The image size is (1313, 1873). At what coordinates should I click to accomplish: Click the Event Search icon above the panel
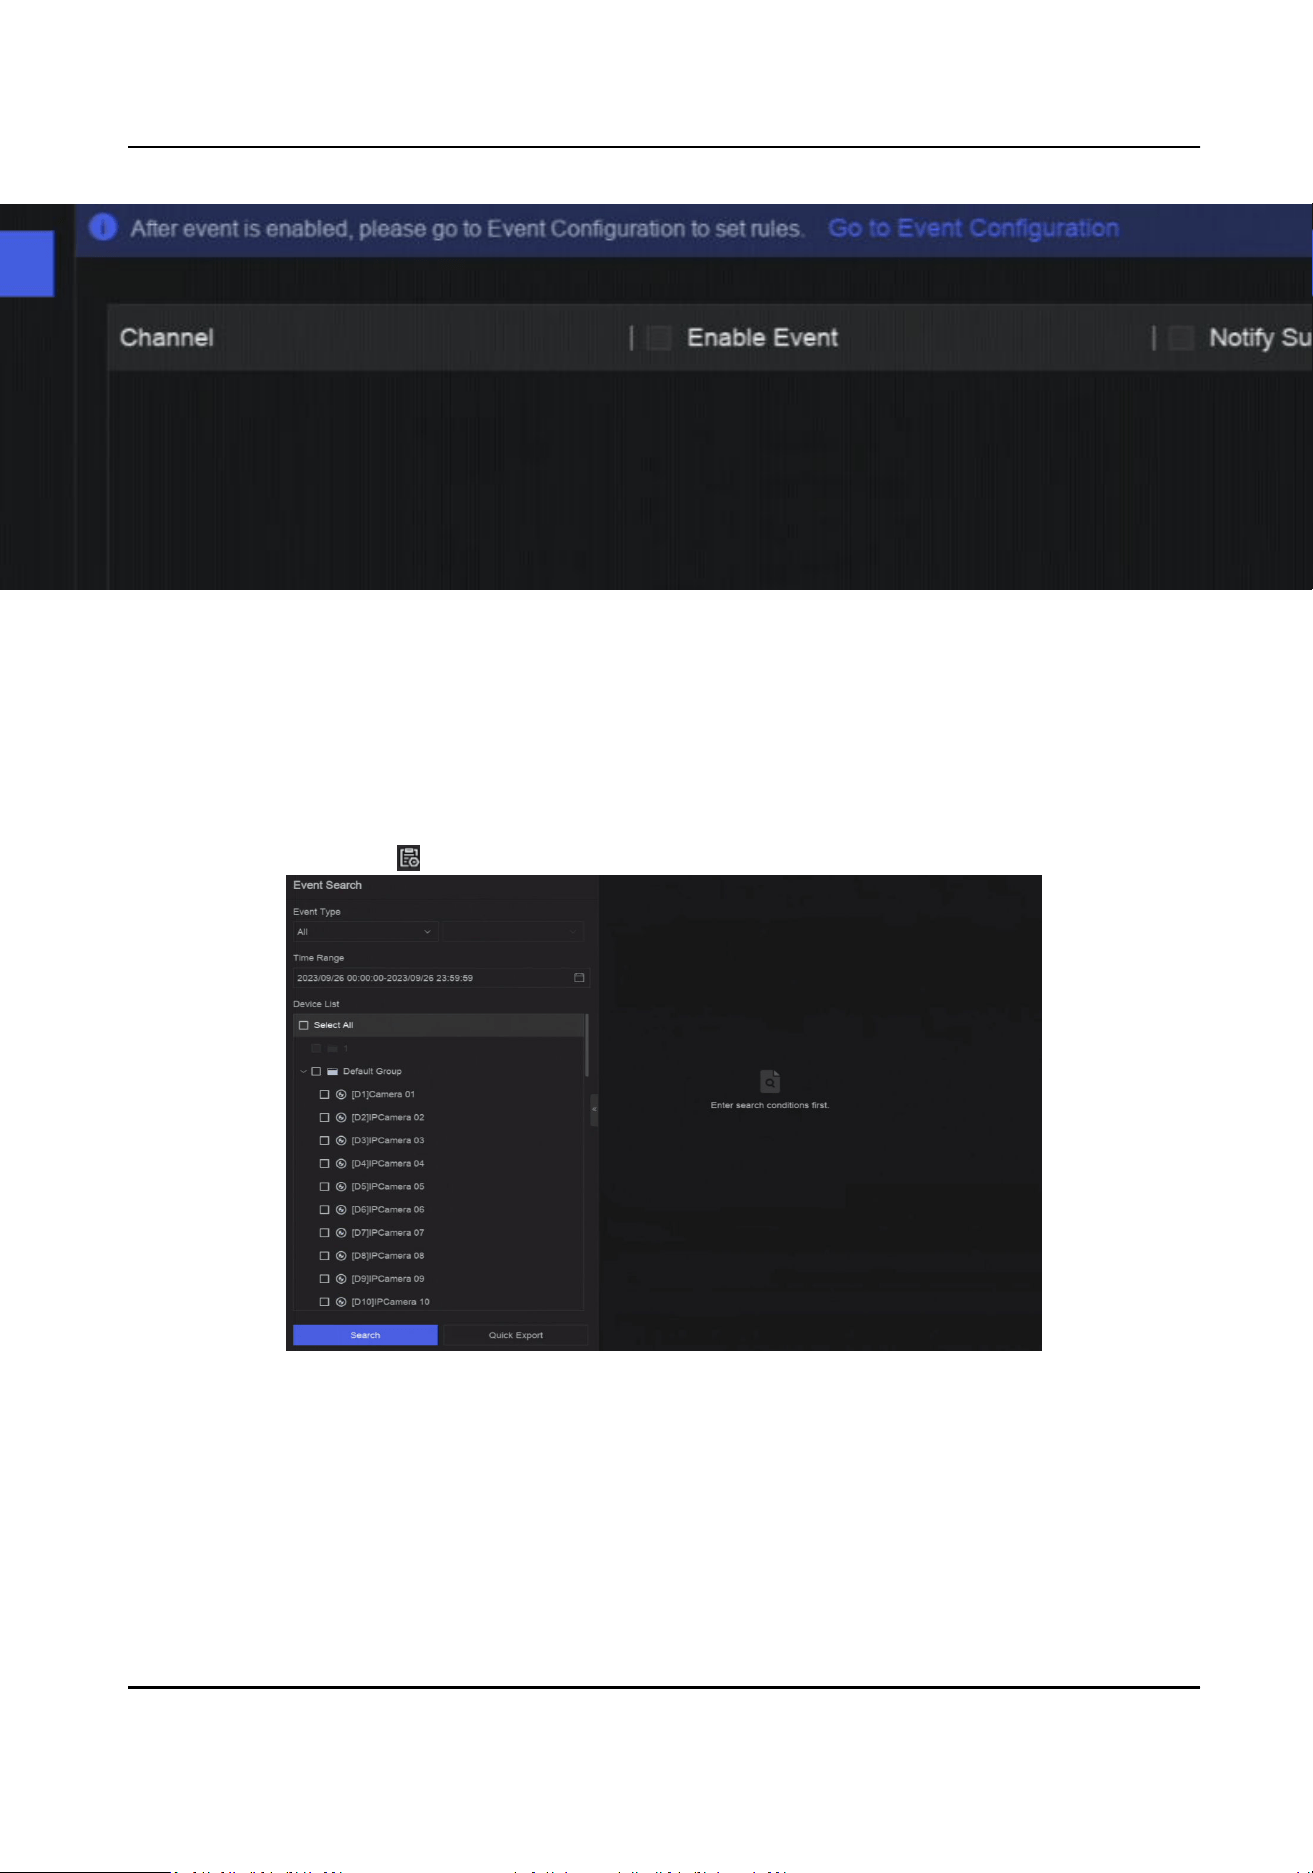click(x=409, y=857)
